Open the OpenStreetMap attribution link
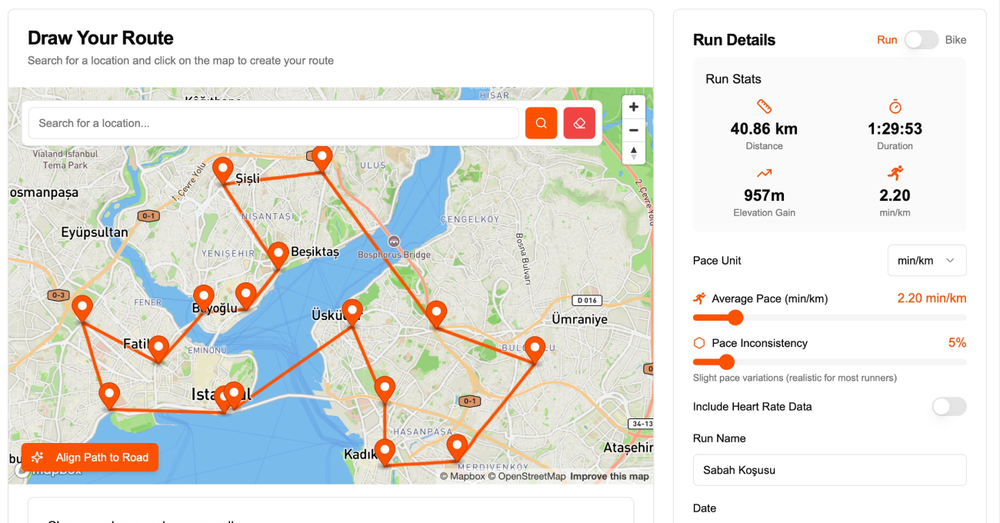Image resolution: width=1000 pixels, height=523 pixels. click(x=527, y=476)
